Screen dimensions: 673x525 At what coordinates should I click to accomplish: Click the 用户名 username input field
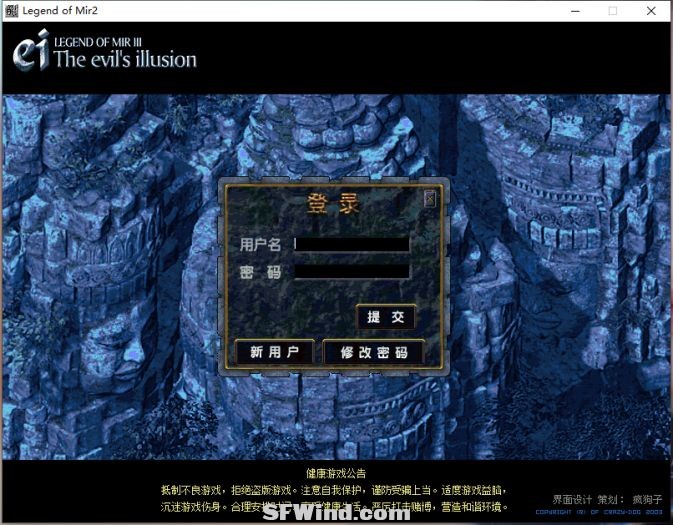point(352,244)
